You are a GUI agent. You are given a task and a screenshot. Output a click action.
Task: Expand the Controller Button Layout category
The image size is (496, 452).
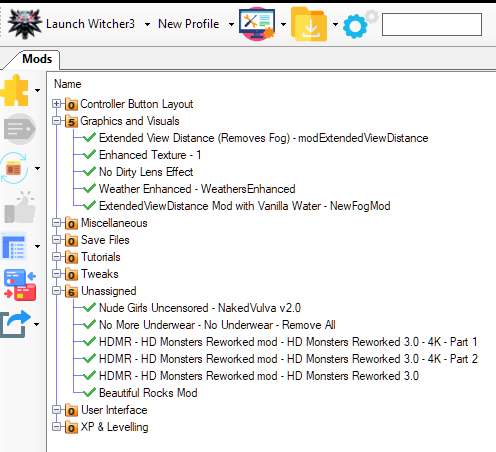click(x=56, y=104)
